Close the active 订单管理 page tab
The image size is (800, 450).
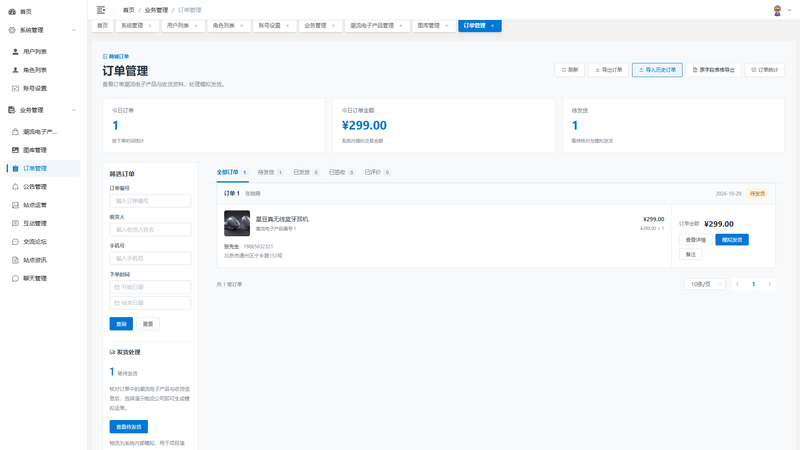point(492,26)
